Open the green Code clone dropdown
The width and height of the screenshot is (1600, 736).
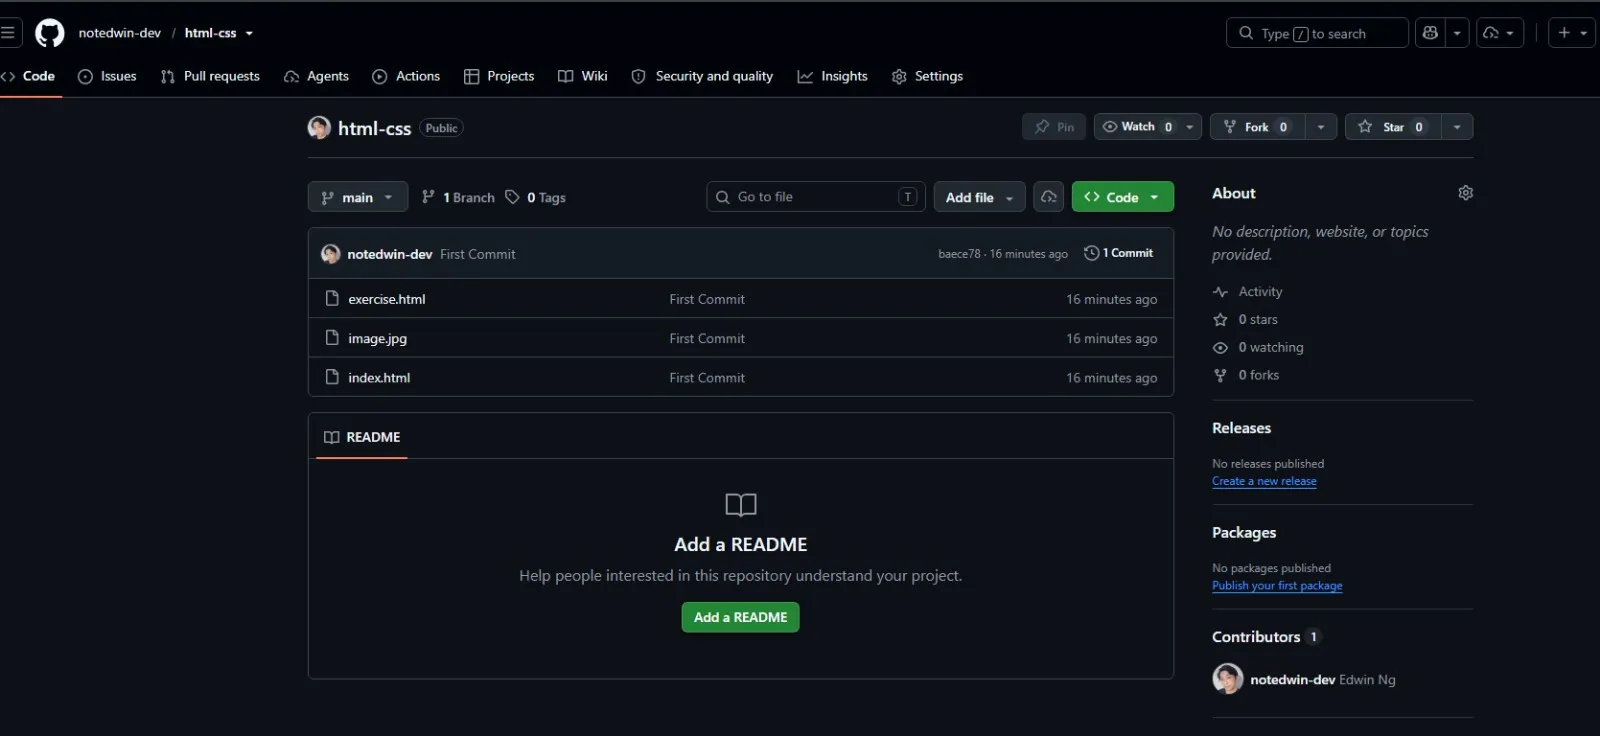tap(1123, 197)
